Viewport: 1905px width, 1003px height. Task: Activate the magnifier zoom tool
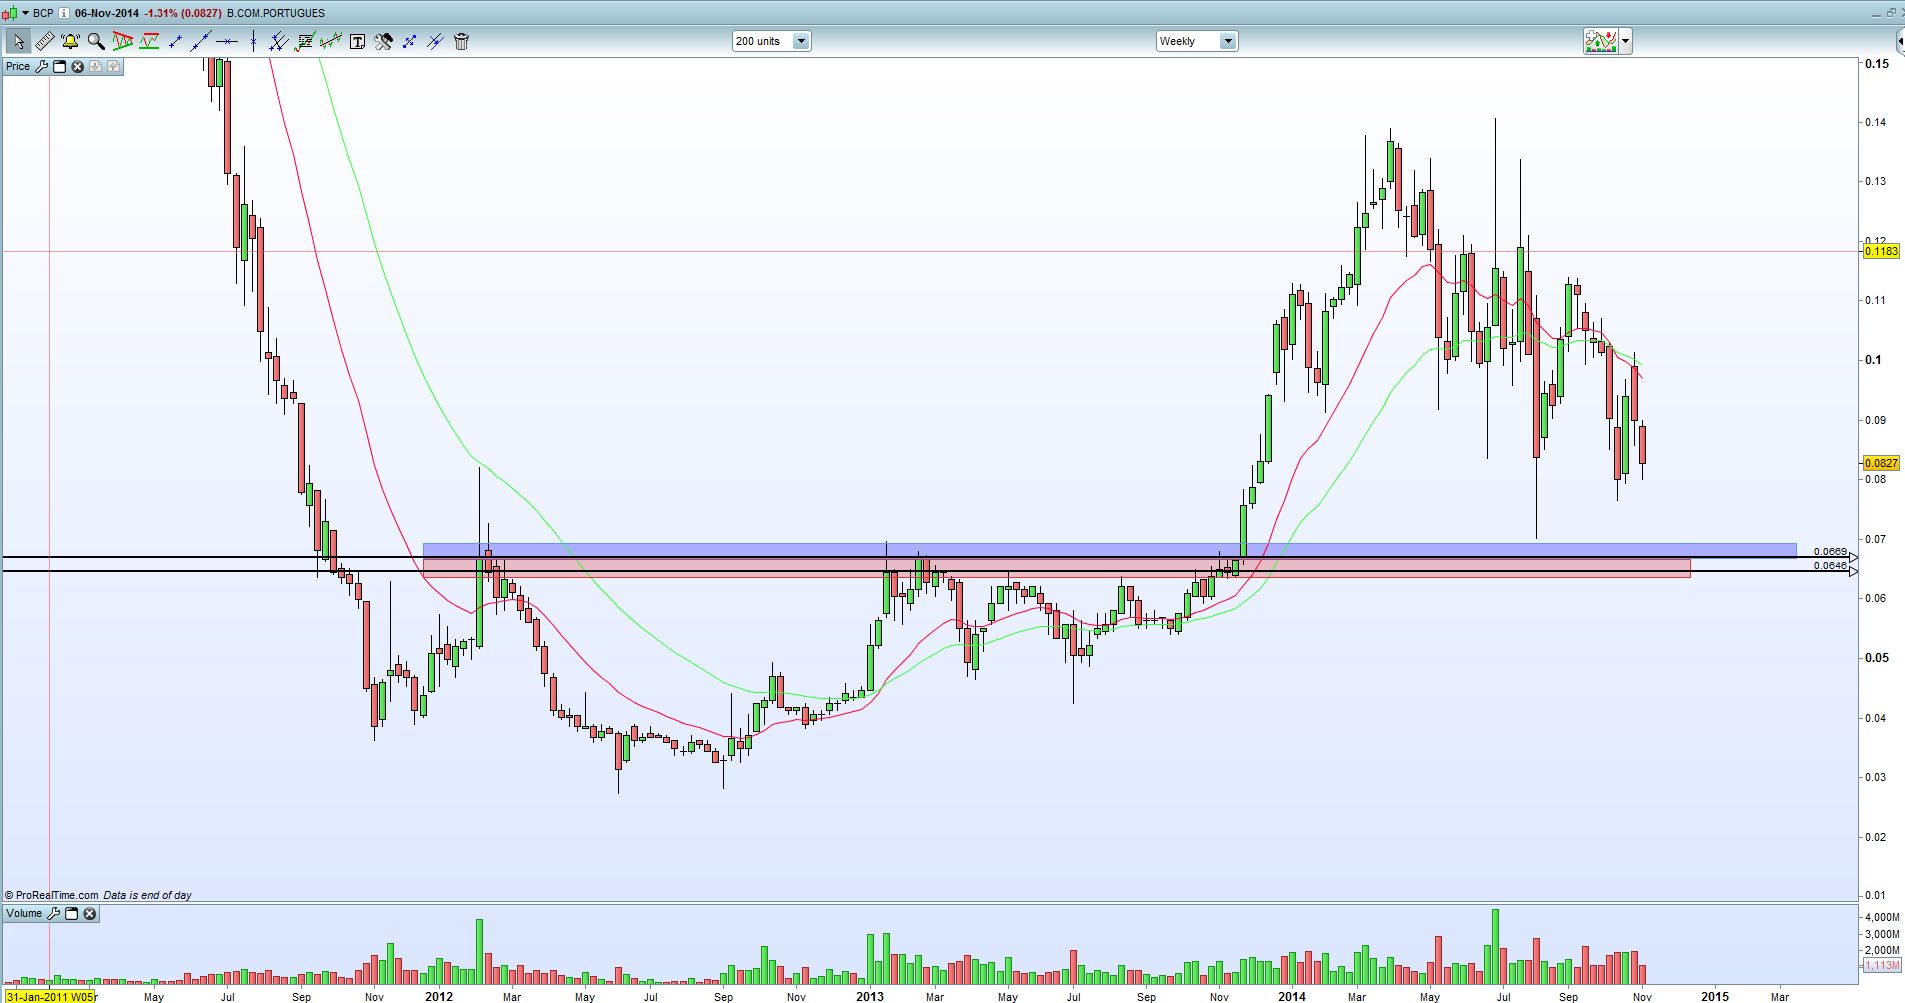pos(96,41)
